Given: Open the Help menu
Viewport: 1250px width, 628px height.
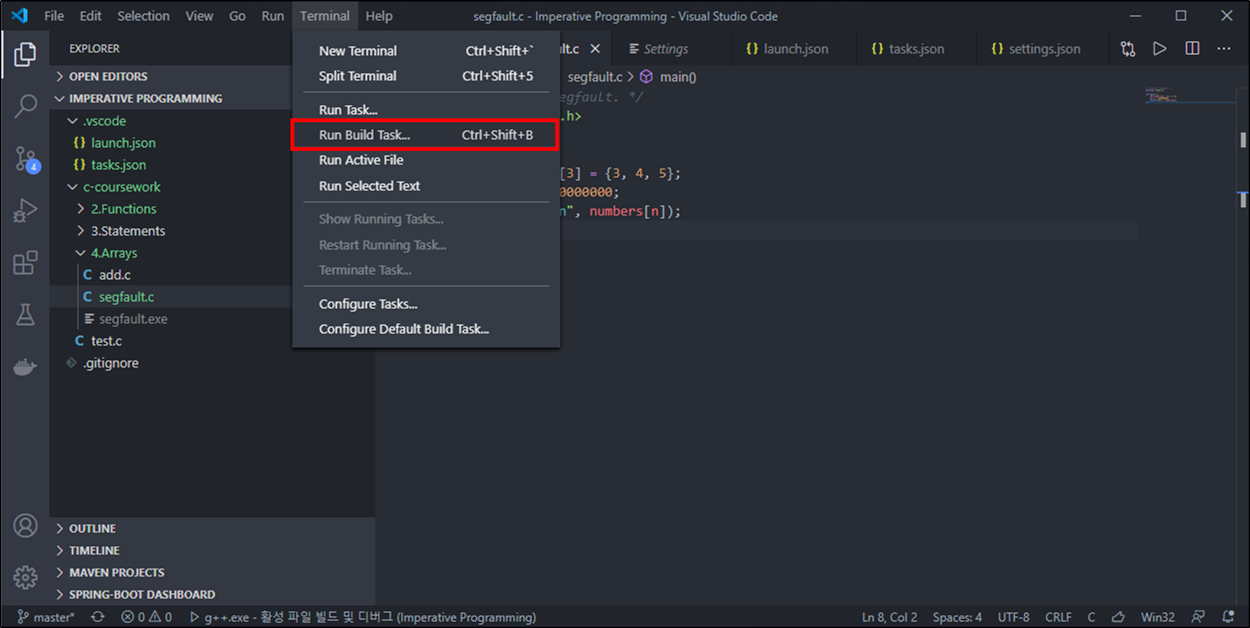Looking at the screenshot, I should (379, 16).
